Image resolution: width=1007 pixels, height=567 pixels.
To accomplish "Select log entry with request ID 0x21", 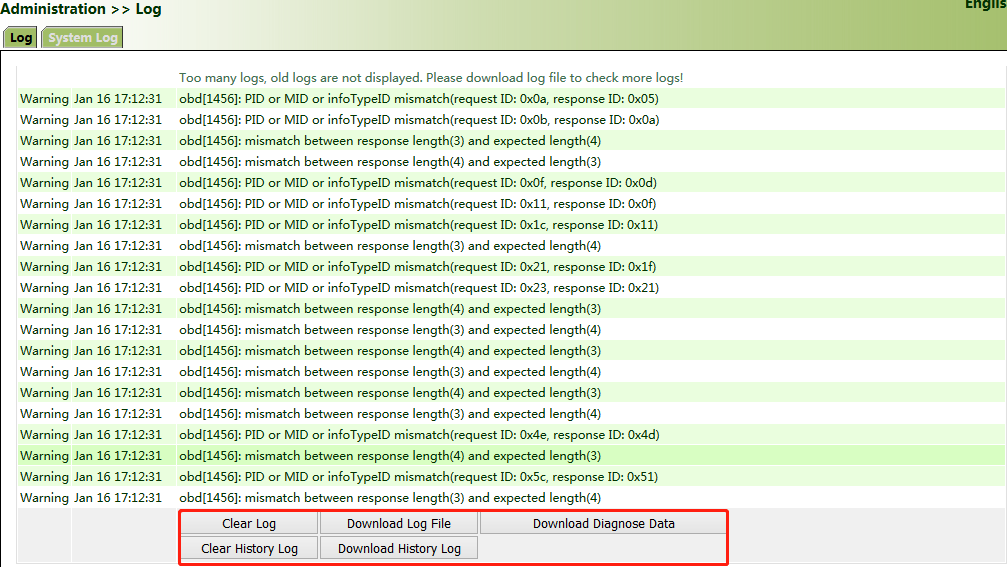I will coord(511,266).
